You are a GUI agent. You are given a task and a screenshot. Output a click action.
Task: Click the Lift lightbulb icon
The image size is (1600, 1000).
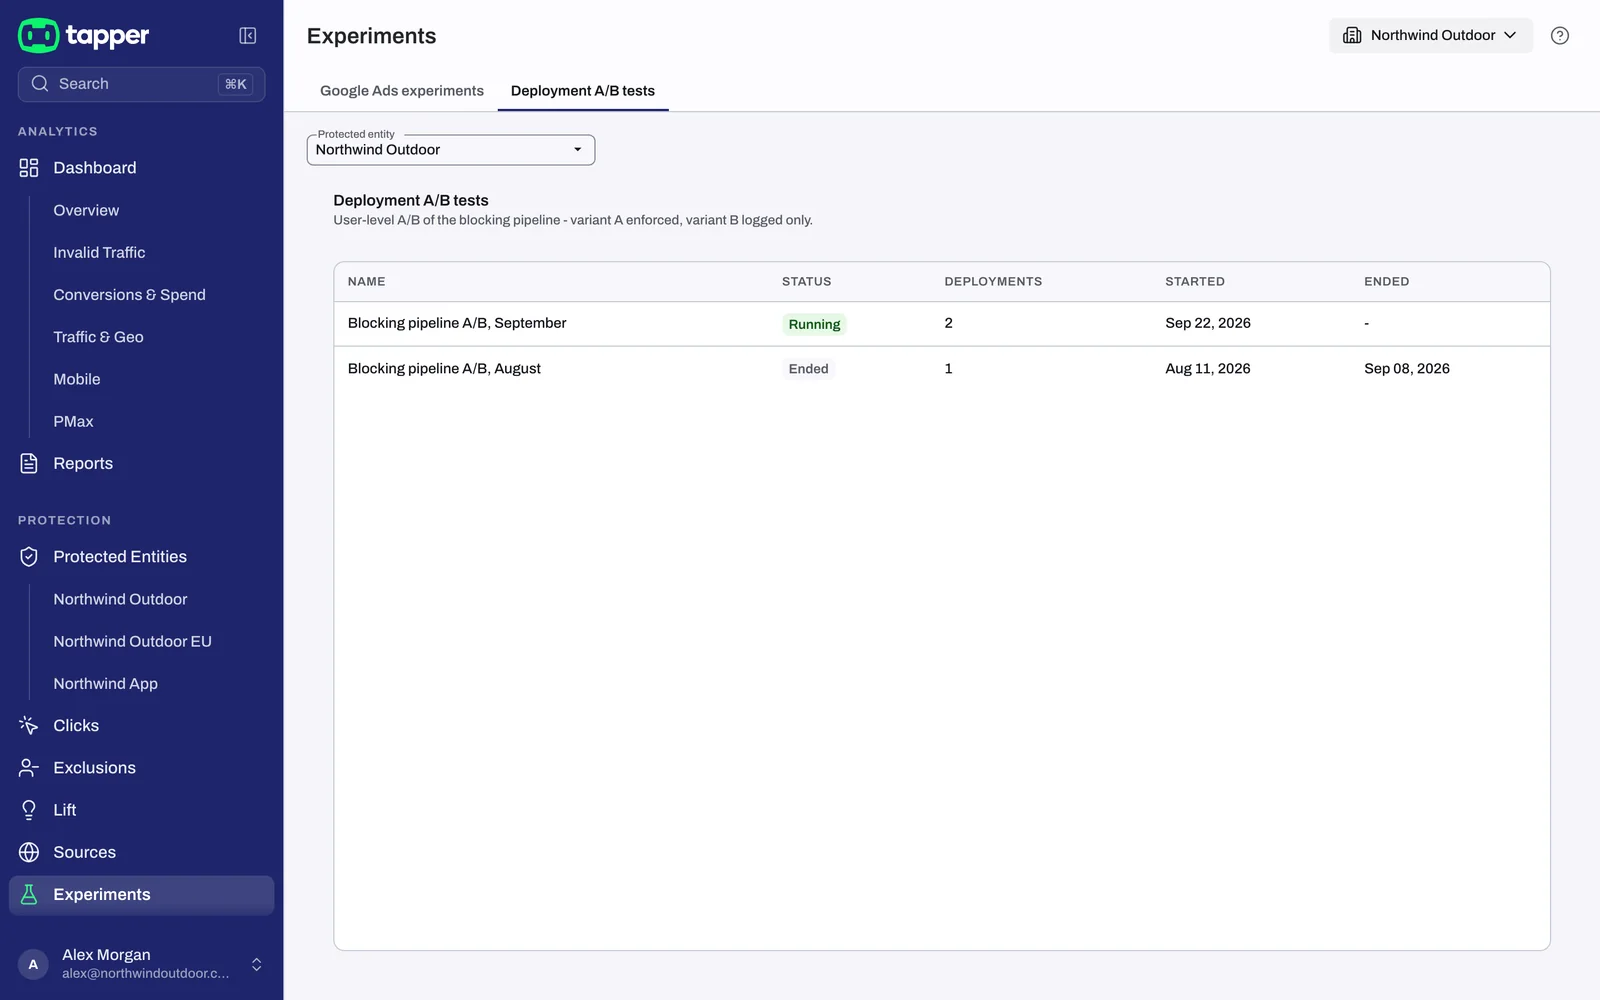29,810
